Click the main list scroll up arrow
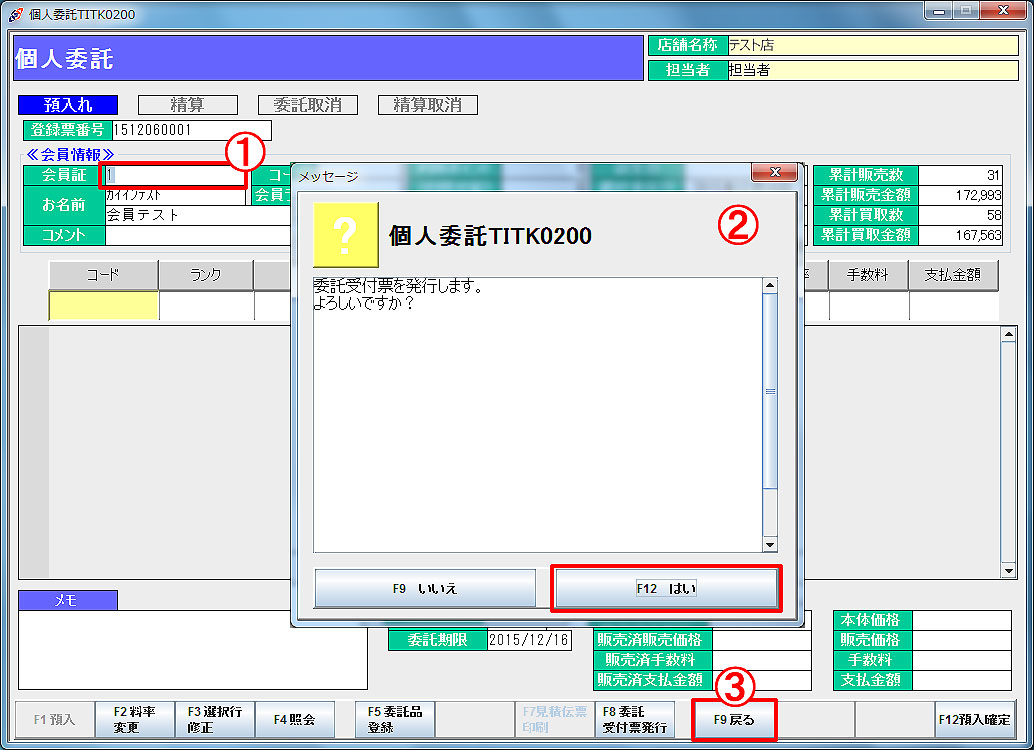The image size is (1034, 750). (1008, 334)
